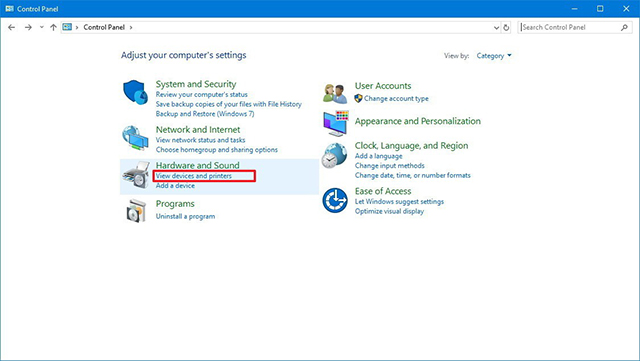
Task: Click the Clock, Language, and Region globe icon
Action: [334, 156]
